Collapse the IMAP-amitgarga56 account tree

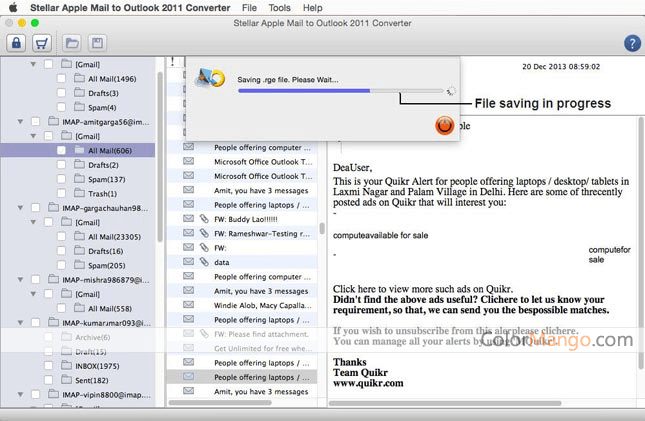point(20,122)
